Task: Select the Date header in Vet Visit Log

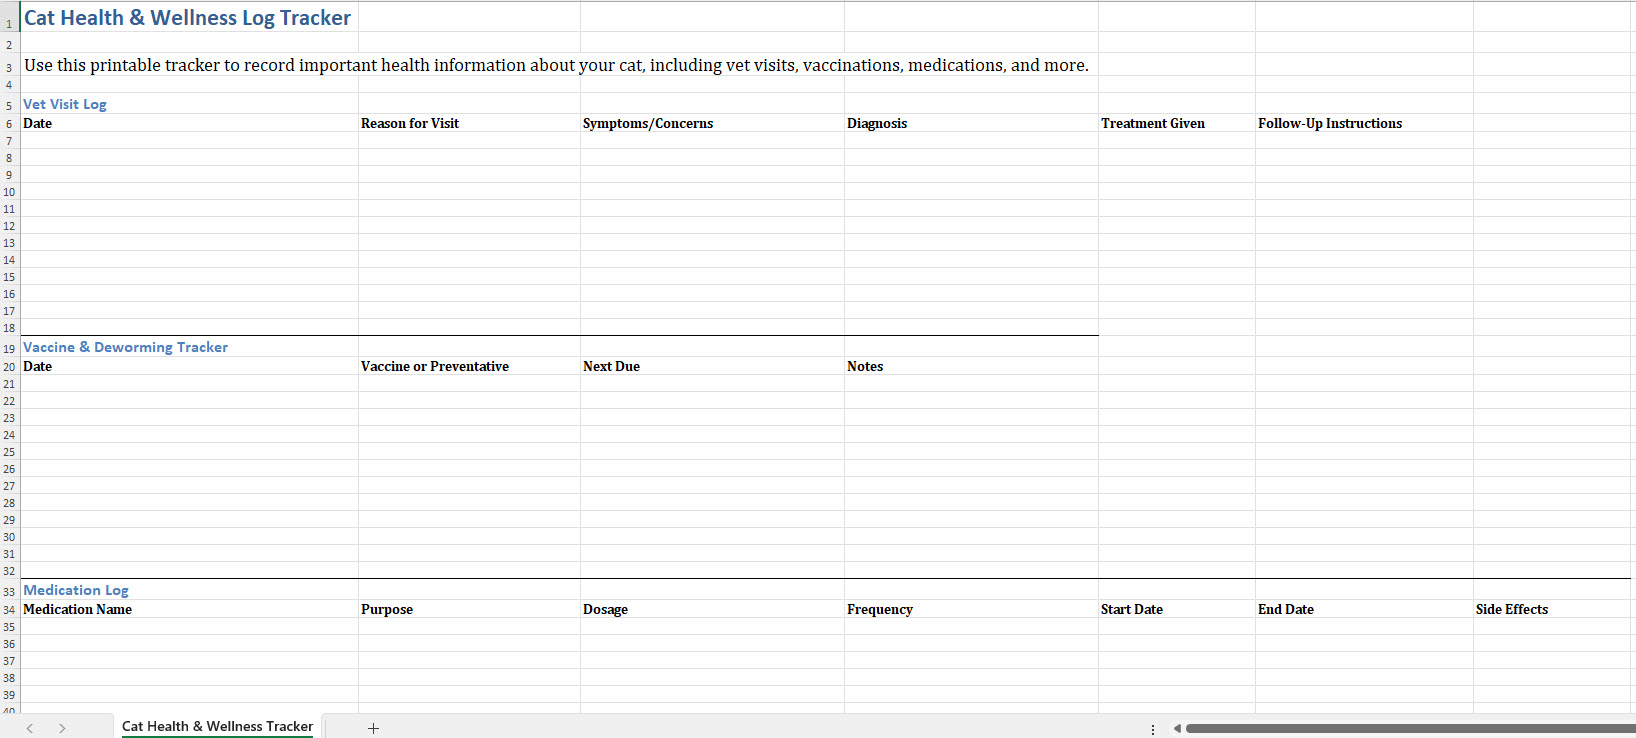Action: (189, 123)
